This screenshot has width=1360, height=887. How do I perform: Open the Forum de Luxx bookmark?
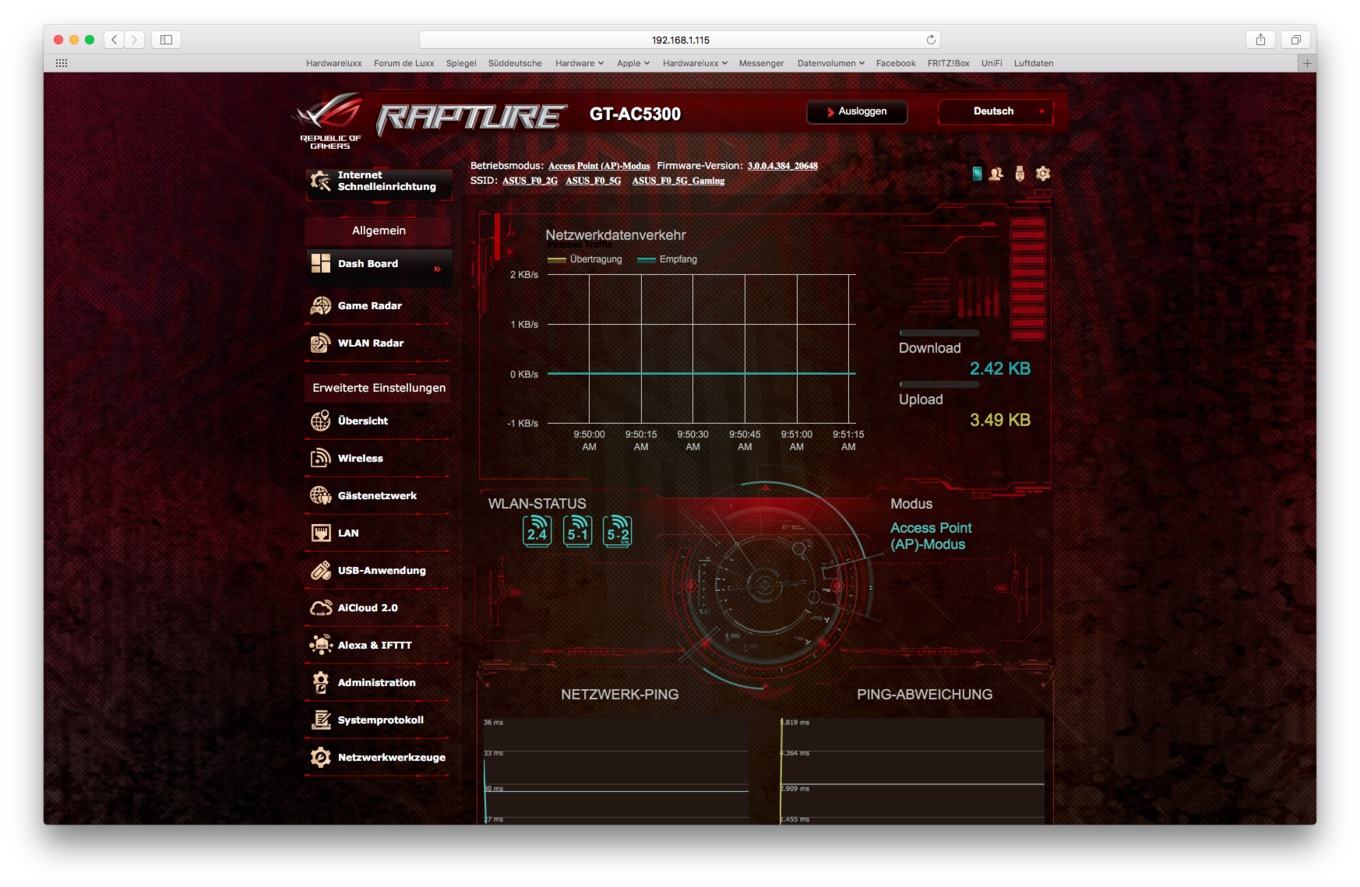[404, 63]
